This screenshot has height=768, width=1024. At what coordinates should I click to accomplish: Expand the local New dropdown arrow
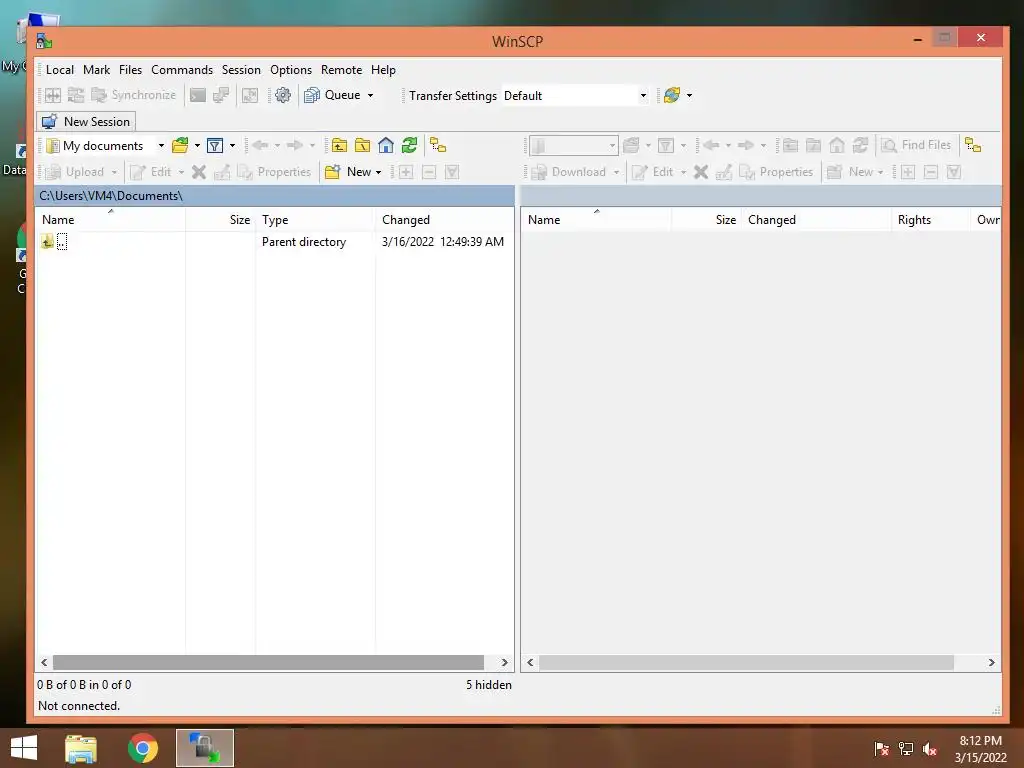tap(379, 172)
